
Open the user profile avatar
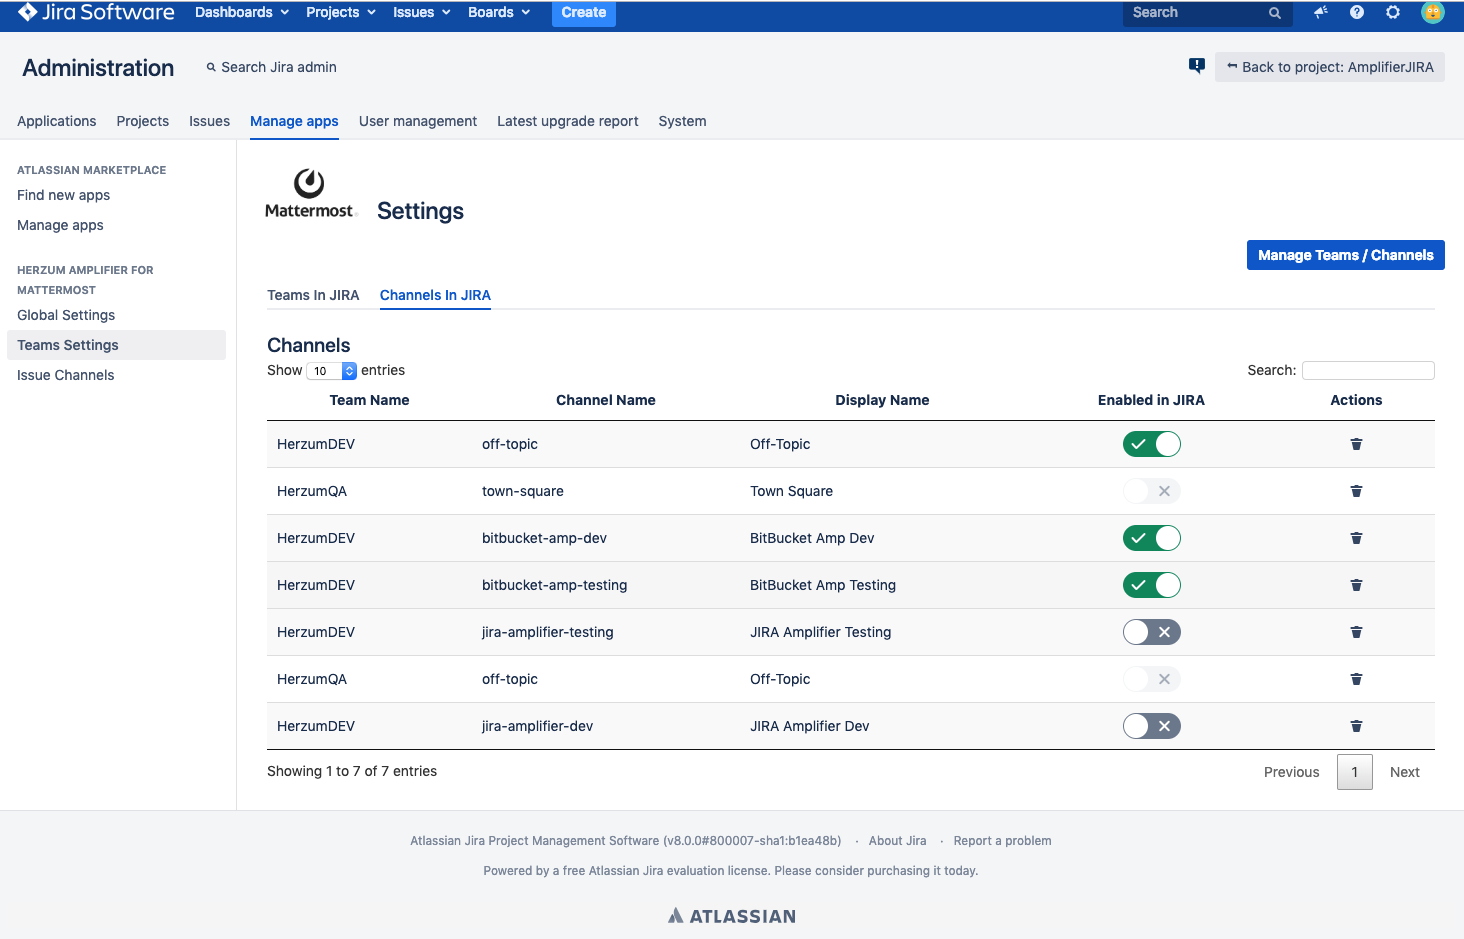click(x=1432, y=13)
